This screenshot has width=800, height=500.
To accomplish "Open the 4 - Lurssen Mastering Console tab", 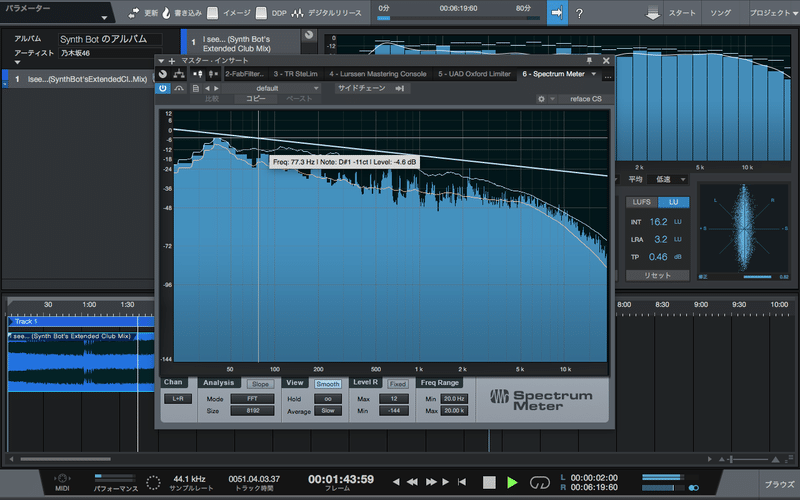I will (378, 74).
